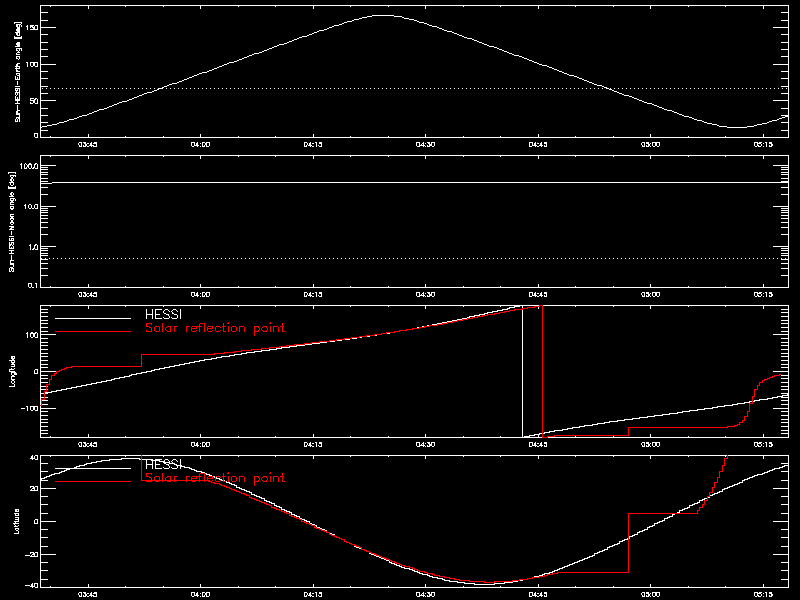Click the red legend line sample in Latitude panel
This screenshot has width=800, height=600.
(93, 482)
